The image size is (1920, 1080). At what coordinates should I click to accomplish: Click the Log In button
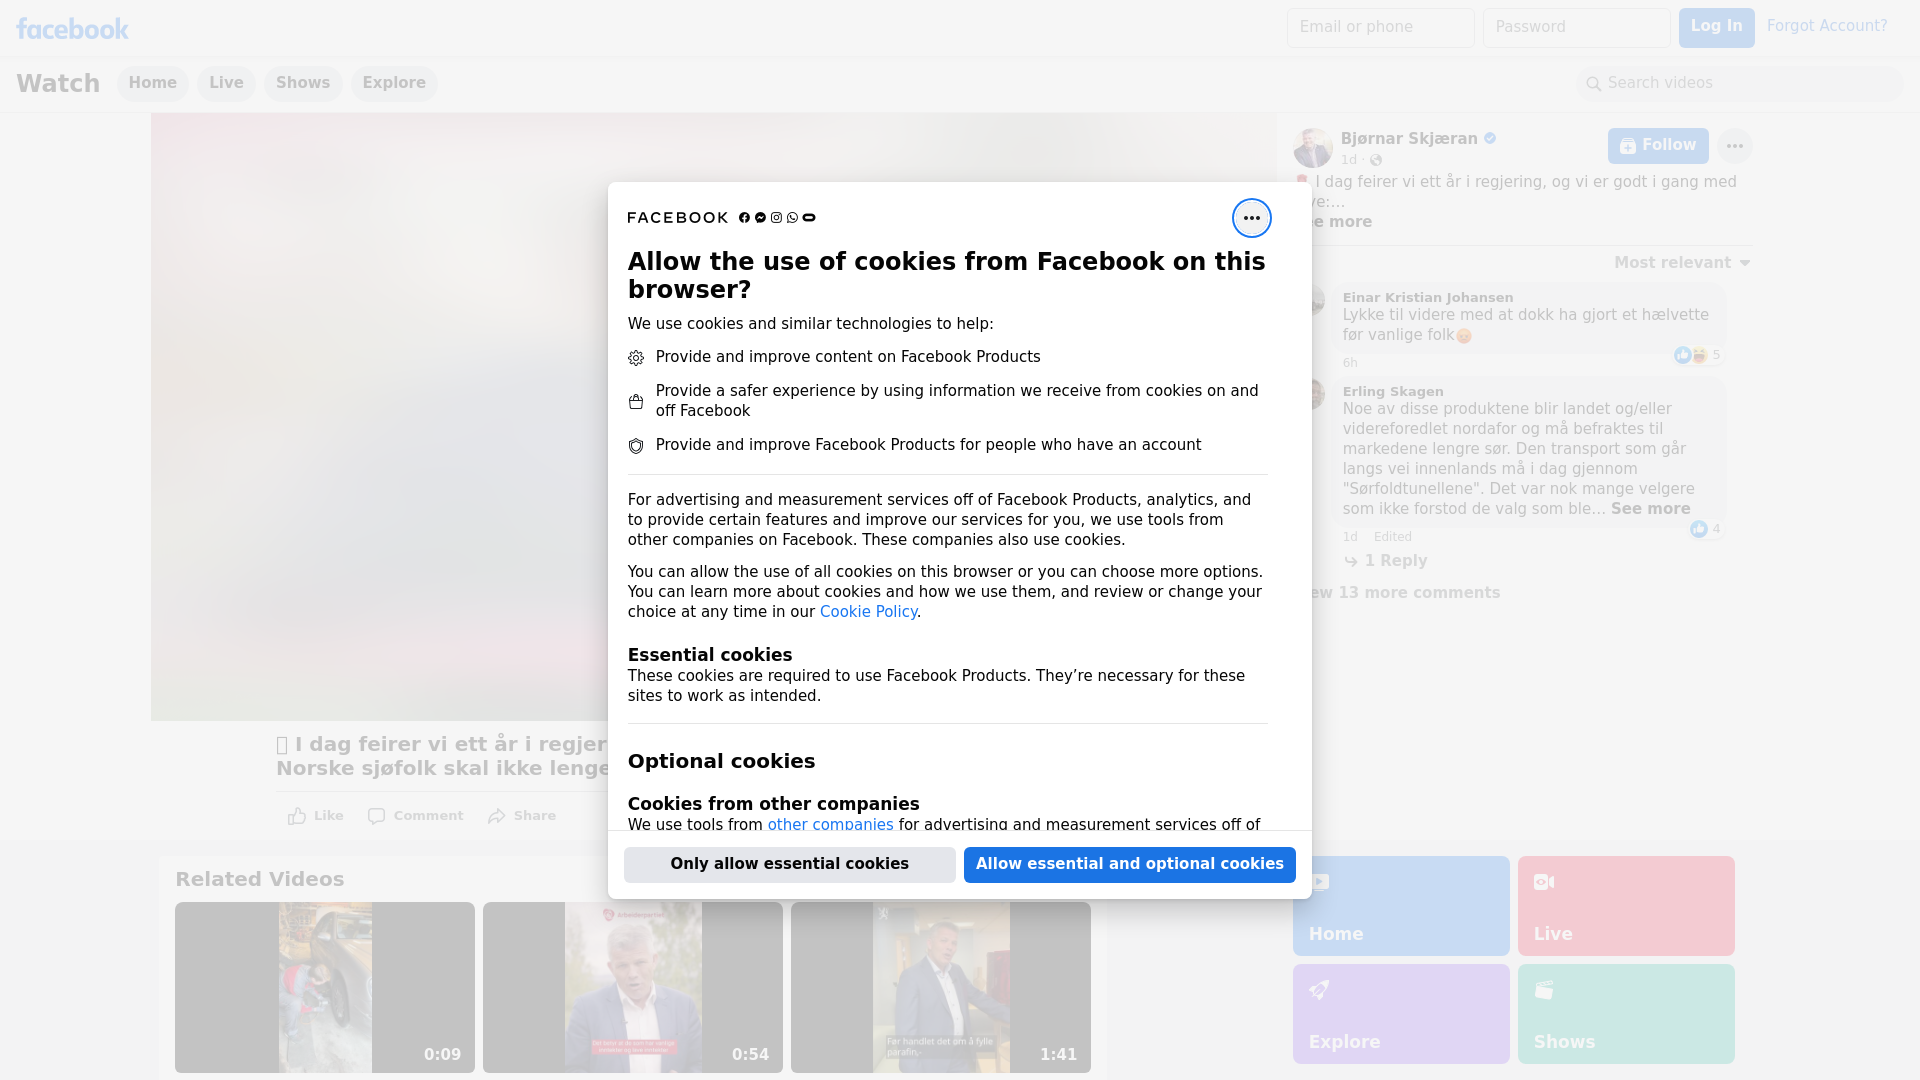[1716, 28]
